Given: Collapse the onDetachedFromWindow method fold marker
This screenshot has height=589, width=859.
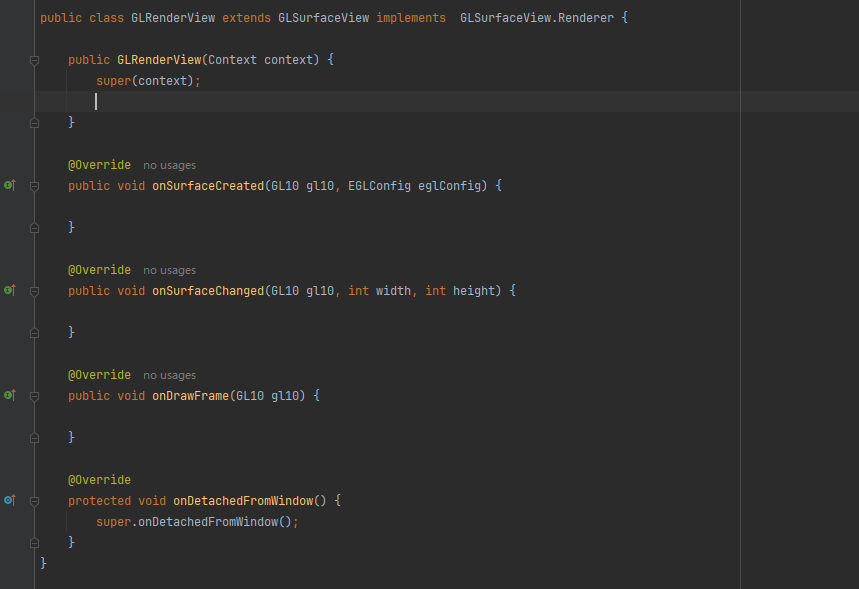Looking at the screenshot, I should point(34,500).
